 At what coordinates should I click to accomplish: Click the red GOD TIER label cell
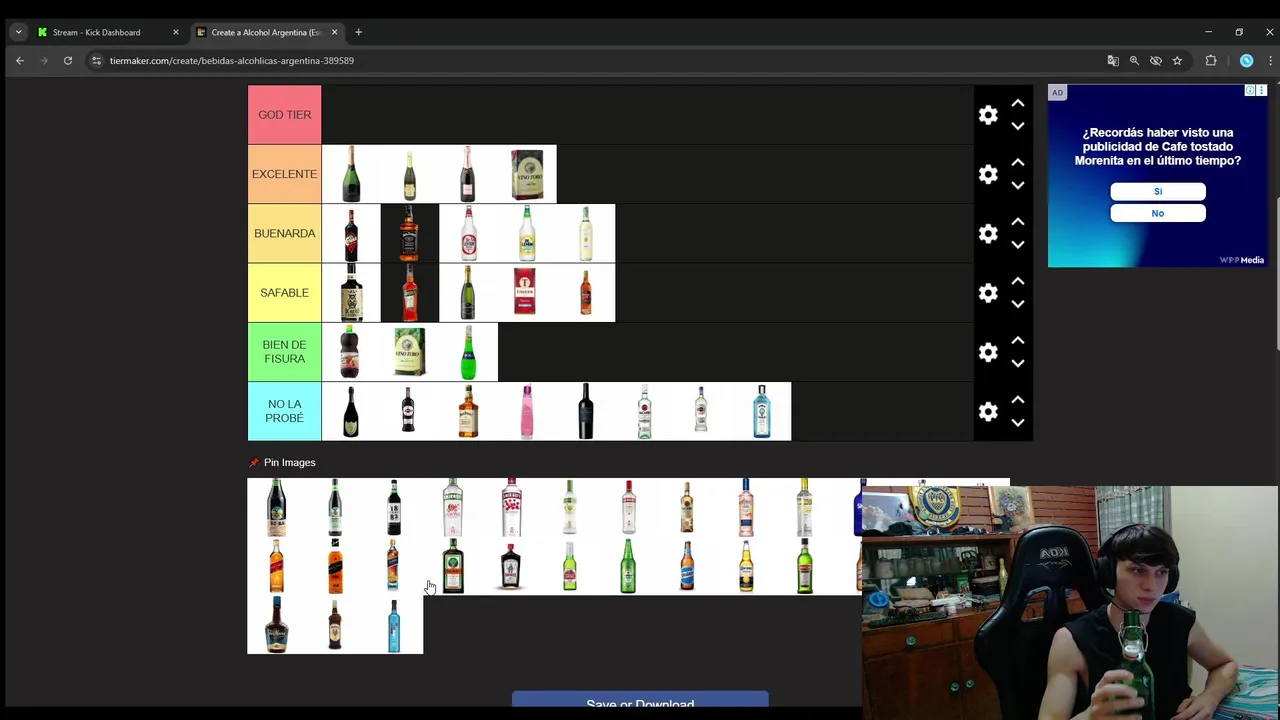[x=285, y=115]
